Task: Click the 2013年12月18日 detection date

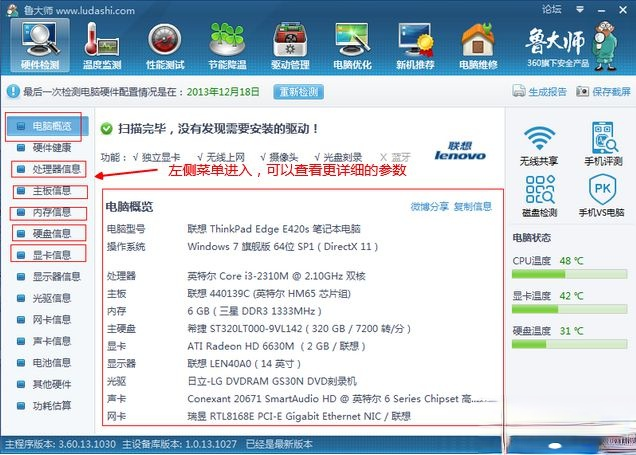Action: point(223,92)
